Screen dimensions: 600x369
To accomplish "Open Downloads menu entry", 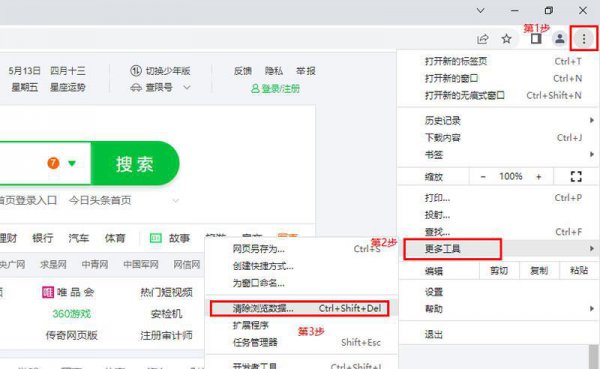I will [x=498, y=138].
